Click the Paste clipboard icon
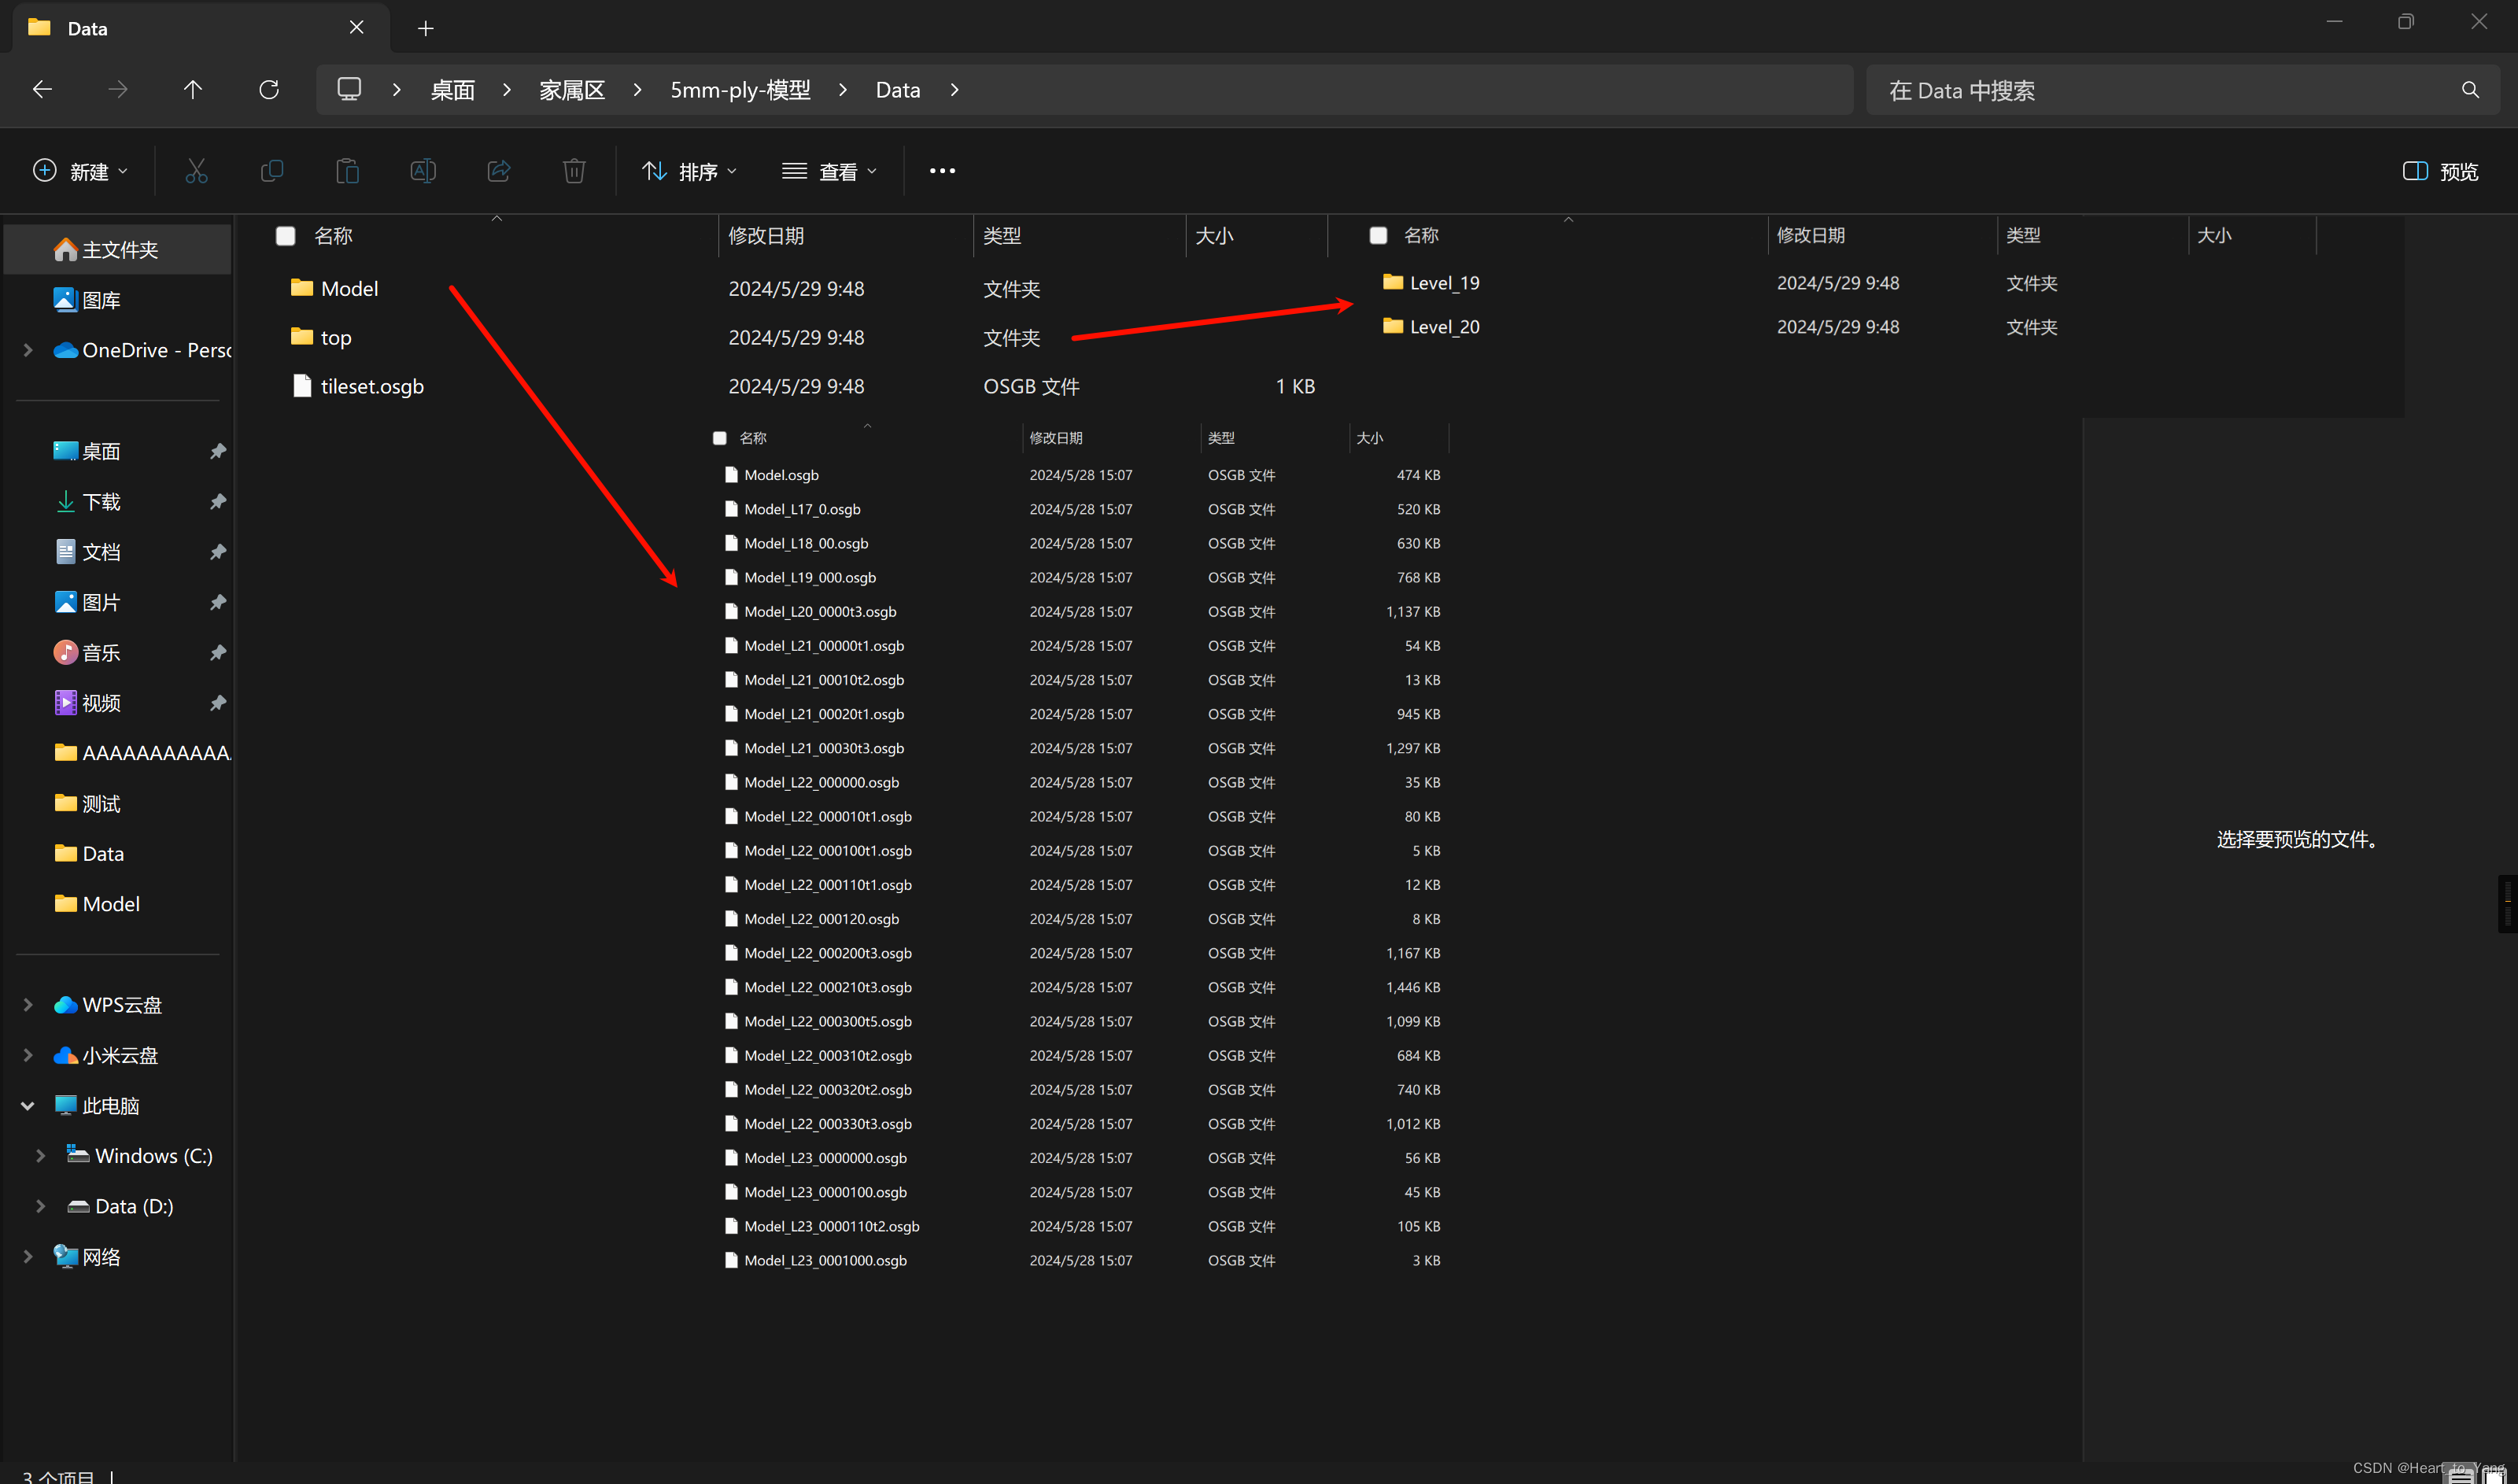 347,171
